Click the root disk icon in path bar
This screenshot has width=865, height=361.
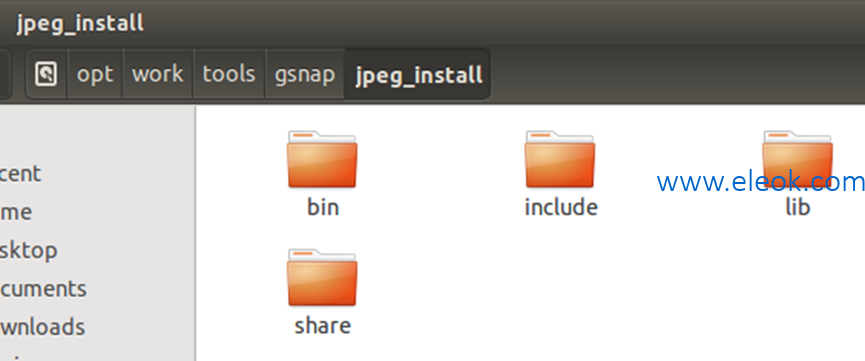(46, 74)
